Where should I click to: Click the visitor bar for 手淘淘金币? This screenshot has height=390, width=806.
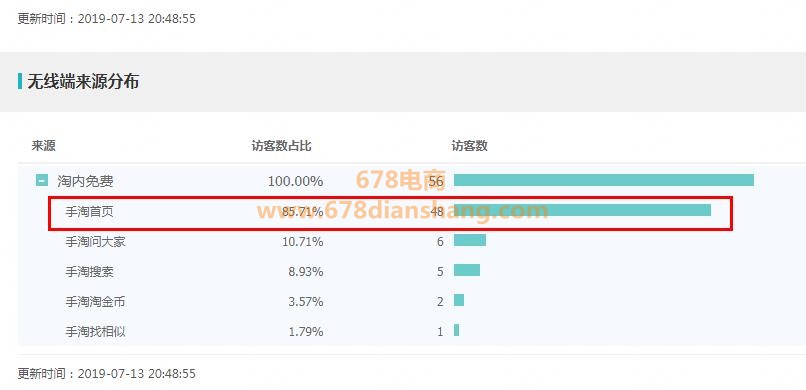tap(459, 300)
